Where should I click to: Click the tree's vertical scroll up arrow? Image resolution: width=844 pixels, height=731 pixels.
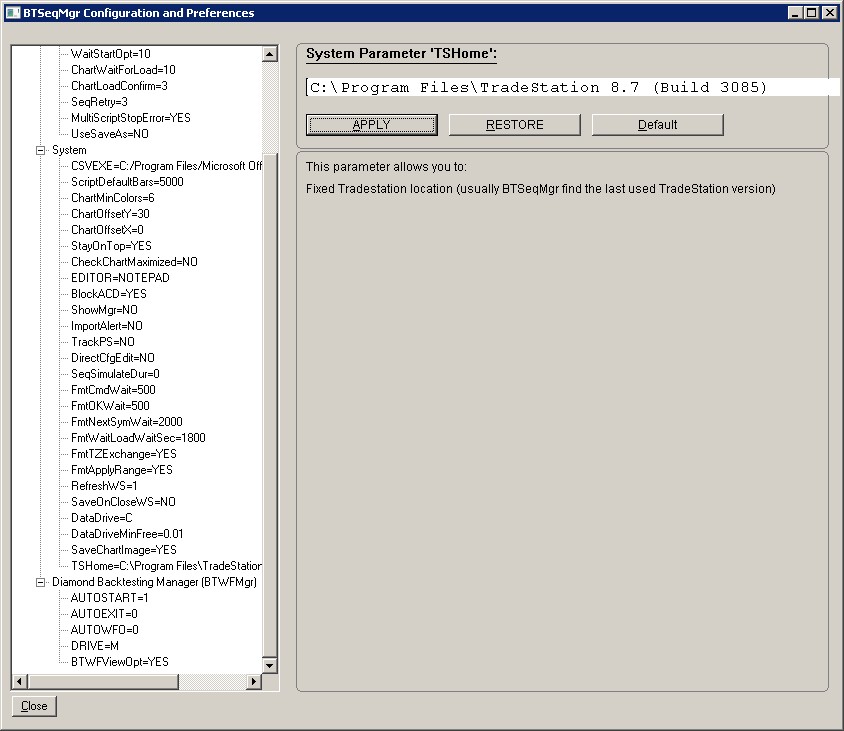click(270, 54)
